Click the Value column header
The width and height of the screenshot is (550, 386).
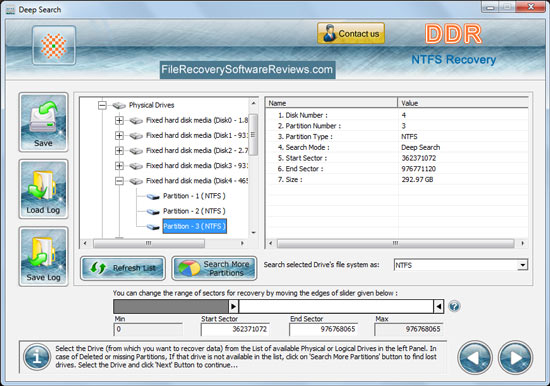click(x=463, y=103)
